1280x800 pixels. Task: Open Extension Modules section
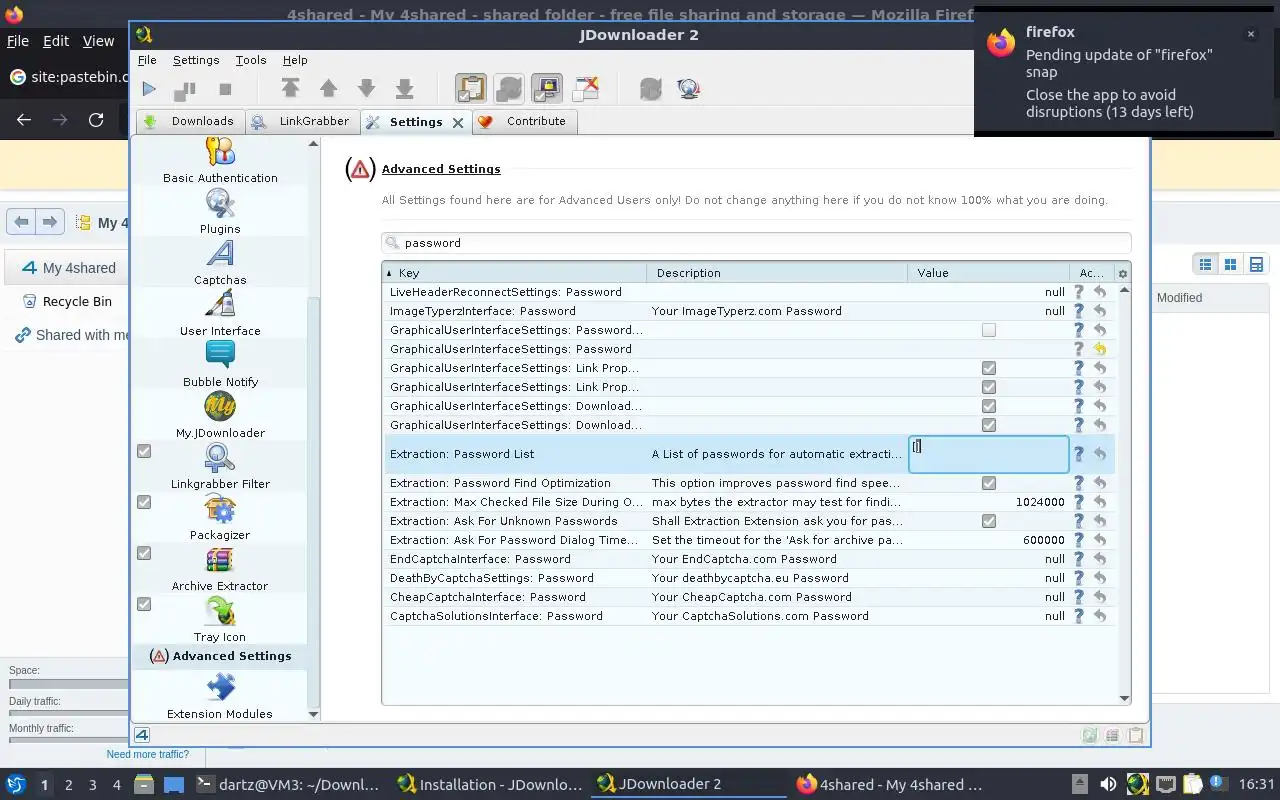coord(220,697)
